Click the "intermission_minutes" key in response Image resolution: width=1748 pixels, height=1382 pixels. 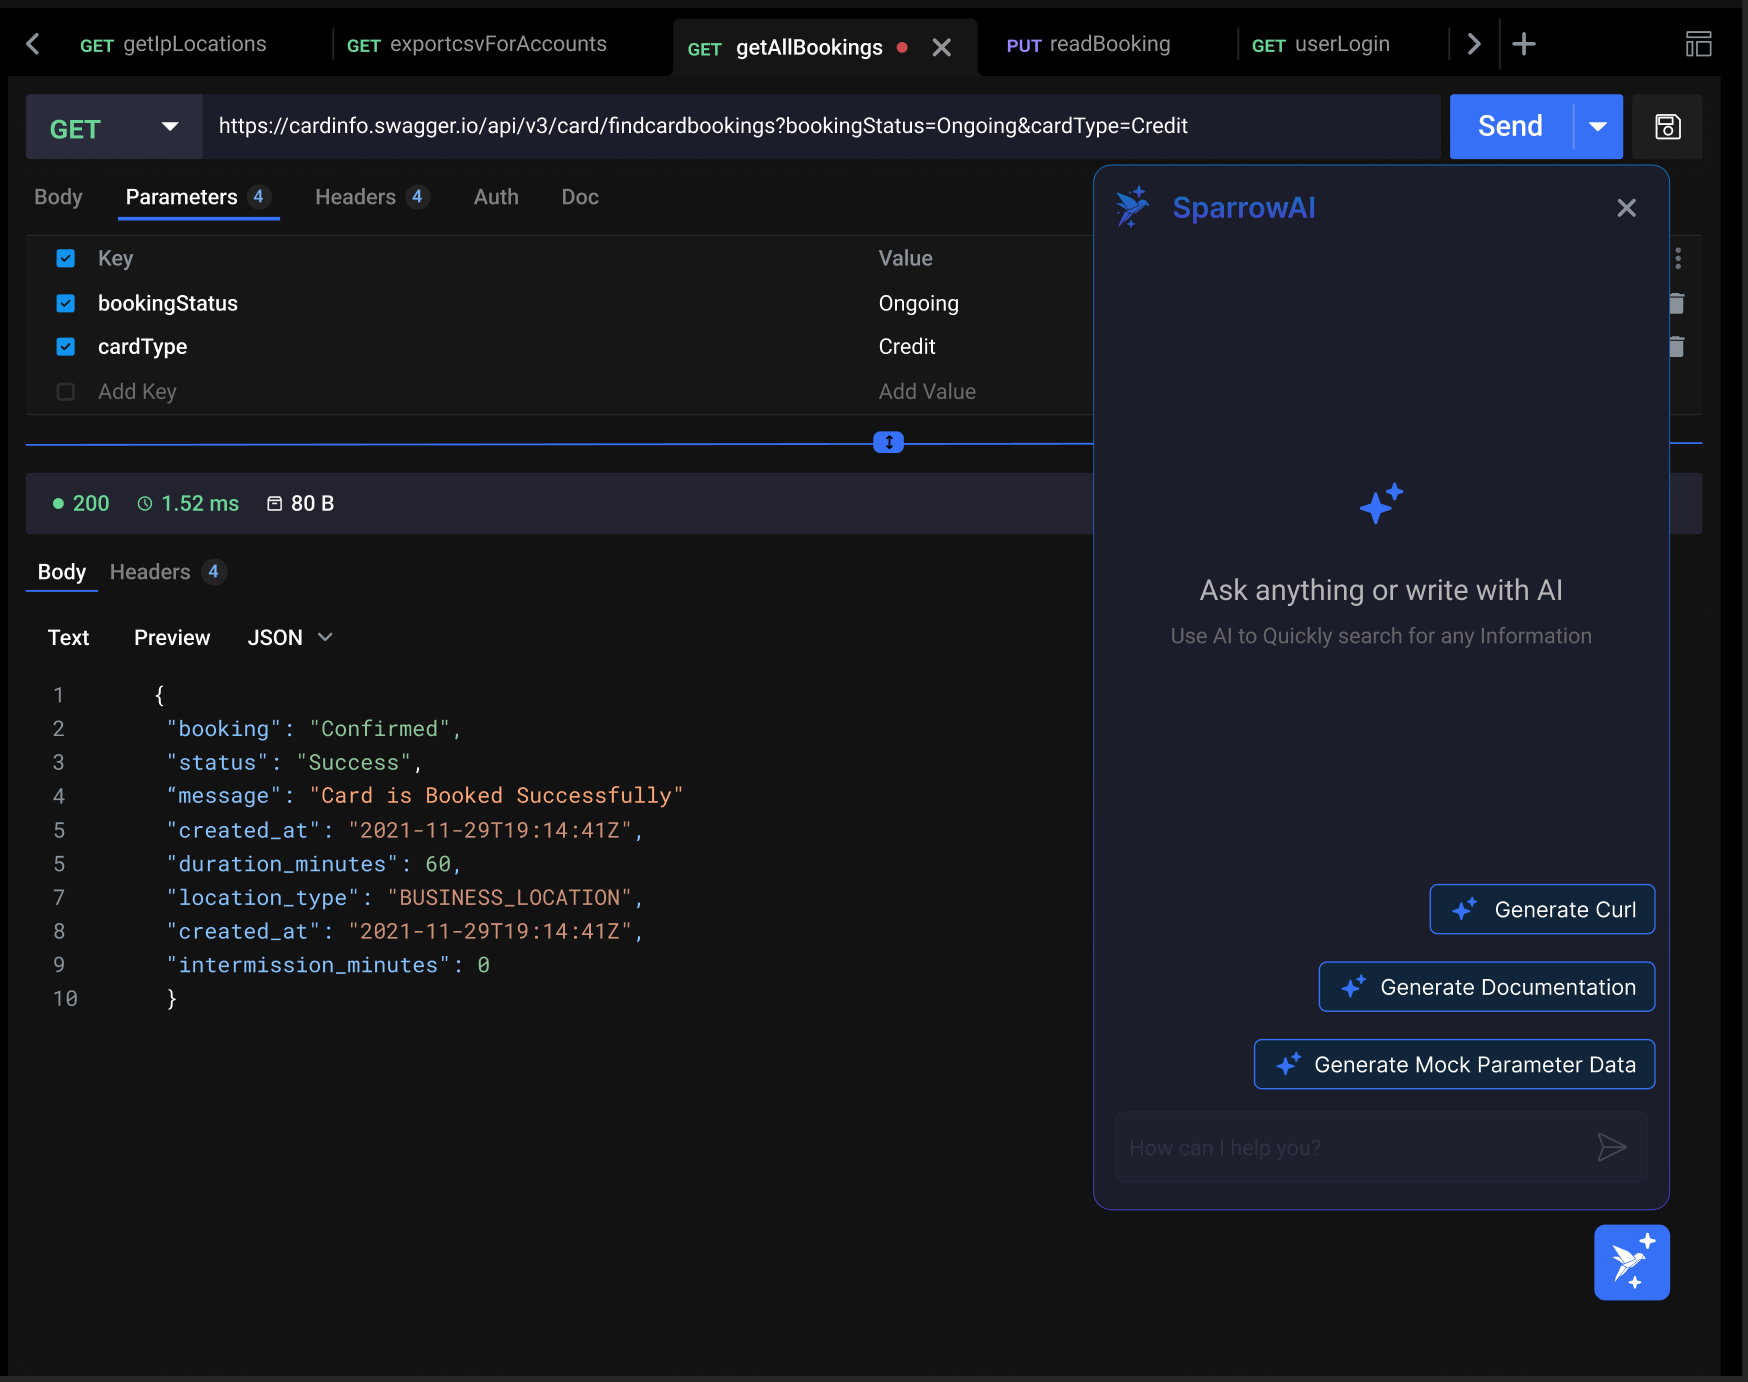pyautogui.click(x=308, y=964)
